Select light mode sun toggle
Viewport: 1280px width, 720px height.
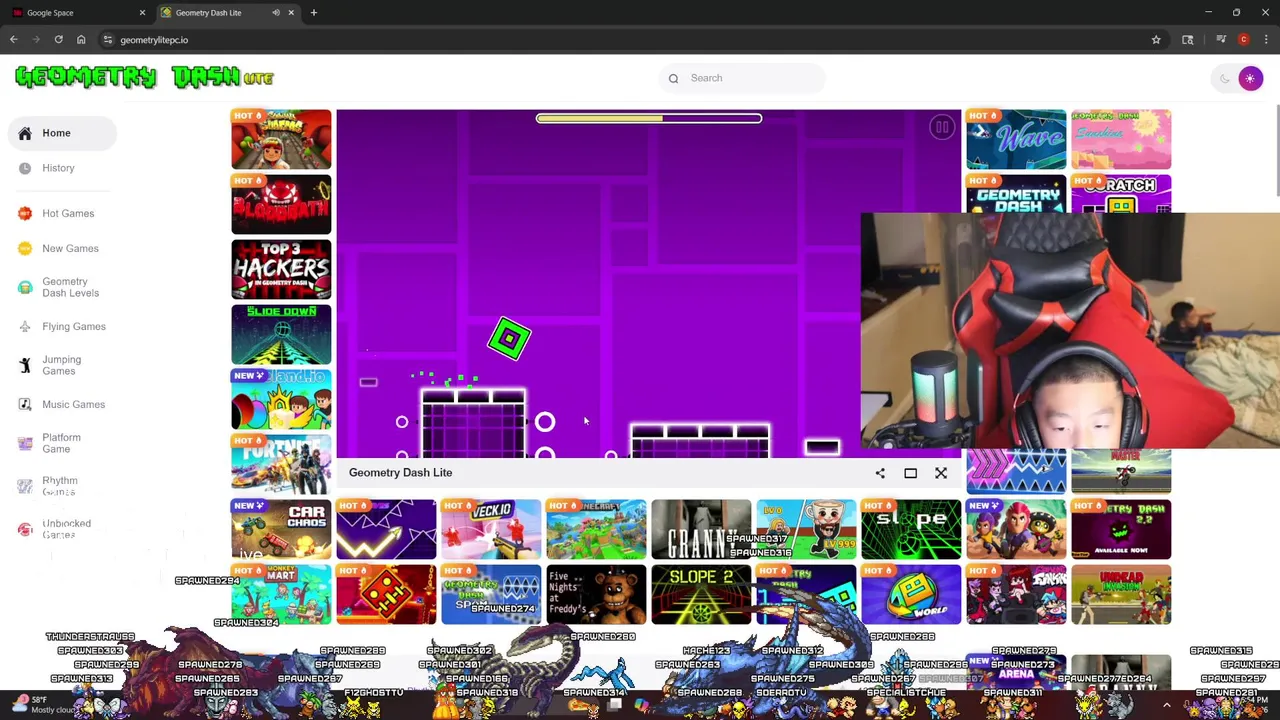point(1250,78)
